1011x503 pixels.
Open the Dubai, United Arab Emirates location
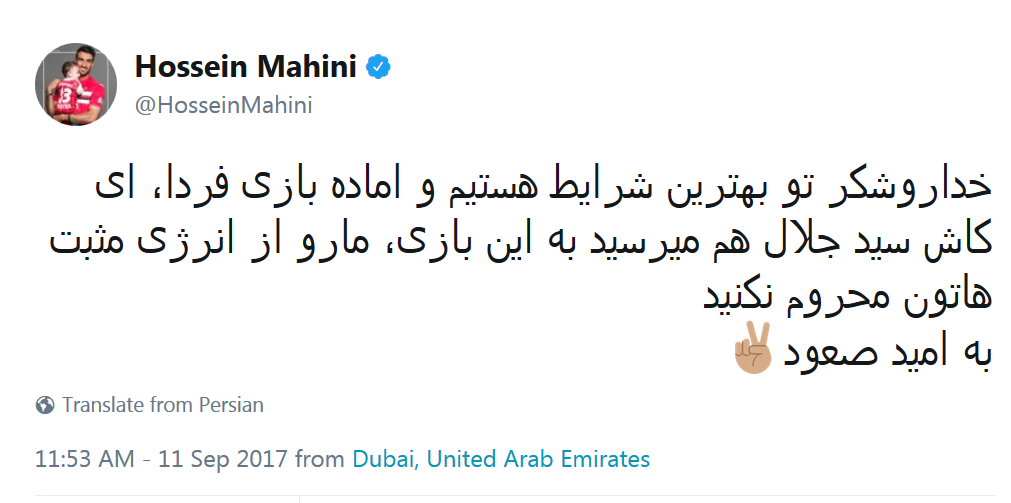pyautogui.click(x=501, y=459)
